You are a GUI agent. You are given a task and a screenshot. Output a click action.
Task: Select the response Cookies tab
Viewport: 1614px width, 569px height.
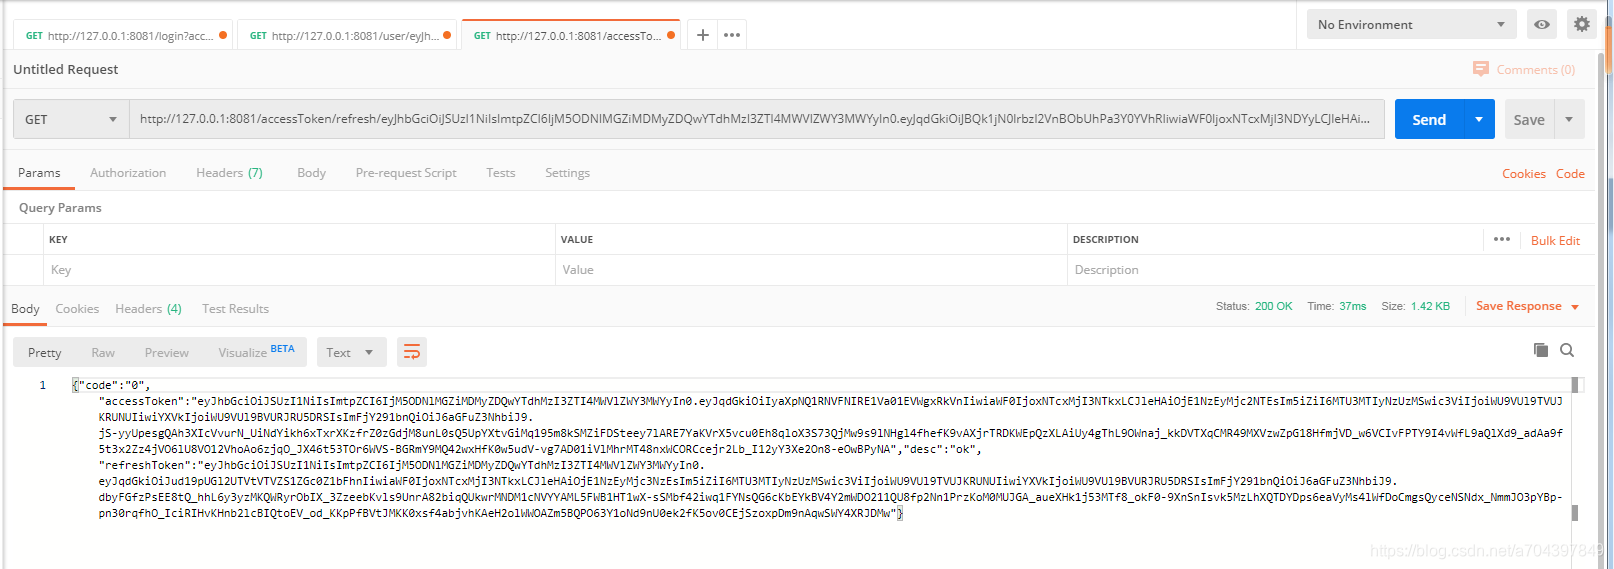pos(77,308)
